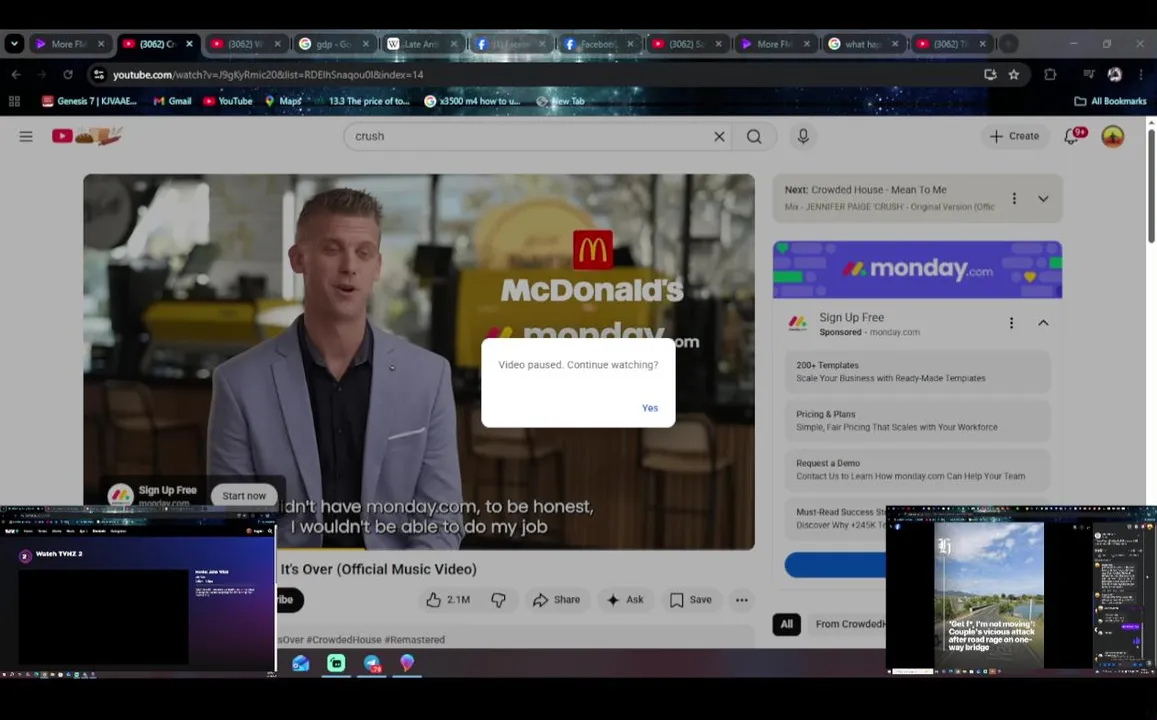
Task: Select the 'All' filter chip
Action: click(x=787, y=624)
